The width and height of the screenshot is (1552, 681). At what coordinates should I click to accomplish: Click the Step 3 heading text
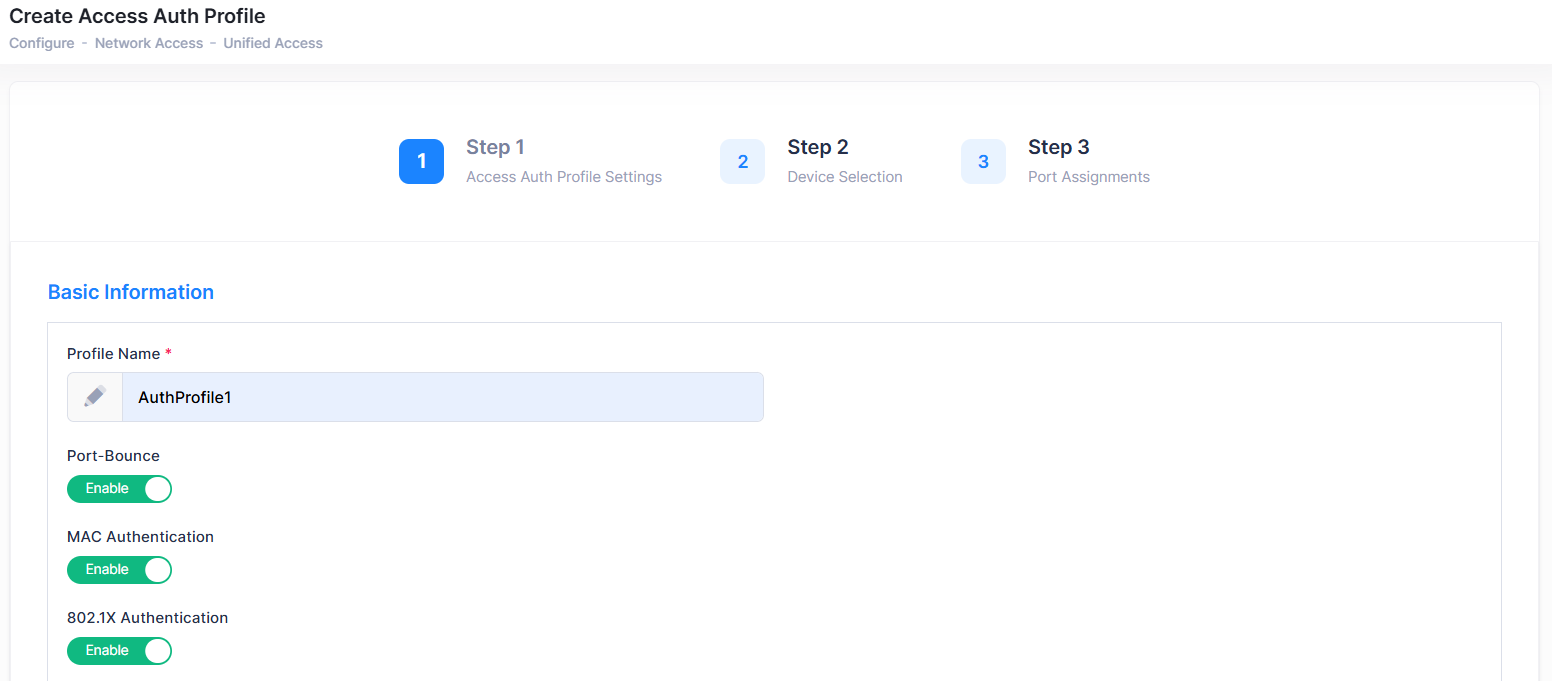(1058, 146)
